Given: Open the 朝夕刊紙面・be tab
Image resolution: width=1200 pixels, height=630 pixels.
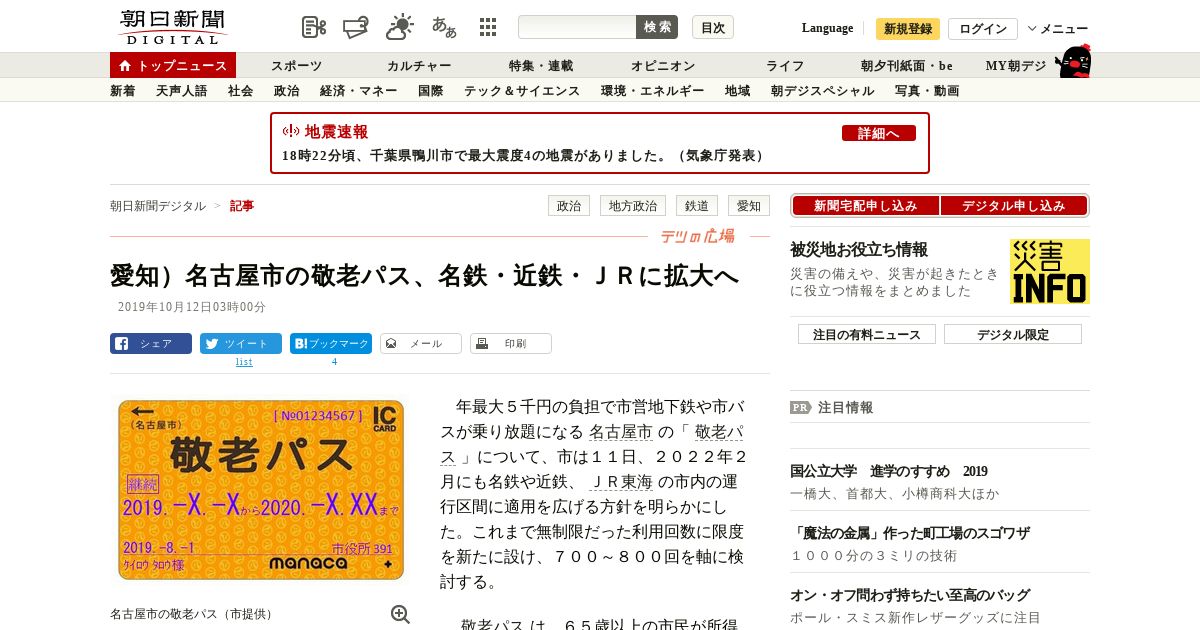Looking at the screenshot, I should coord(907,66).
